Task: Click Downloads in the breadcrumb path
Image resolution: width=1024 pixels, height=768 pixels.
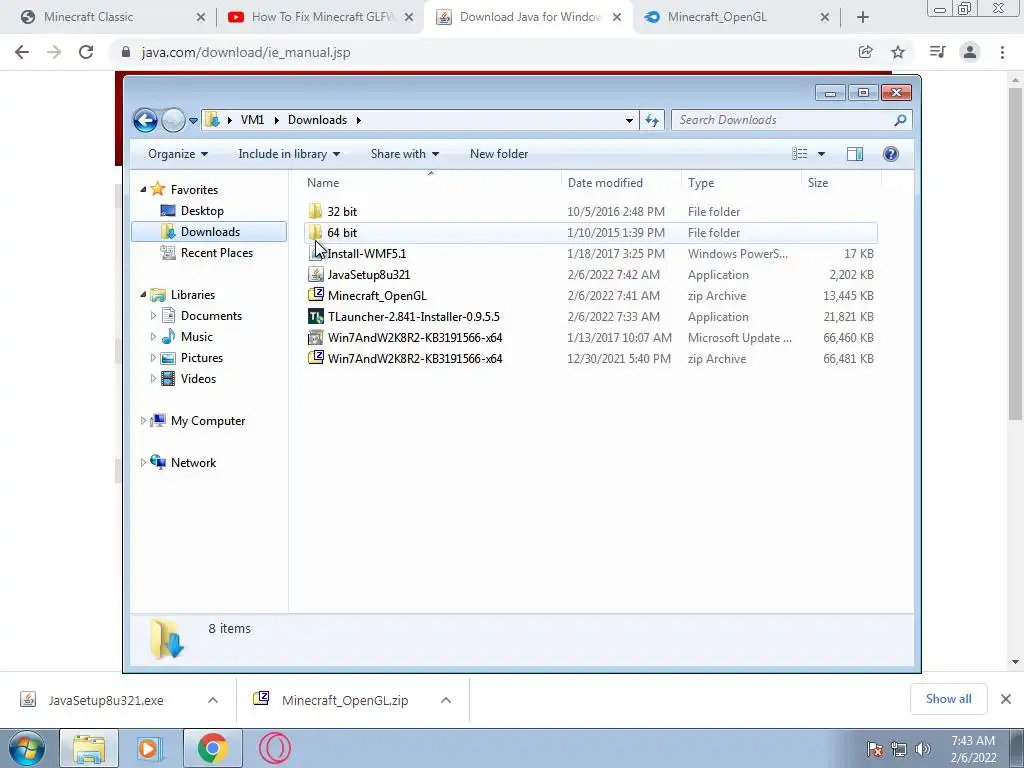Action: click(x=317, y=120)
